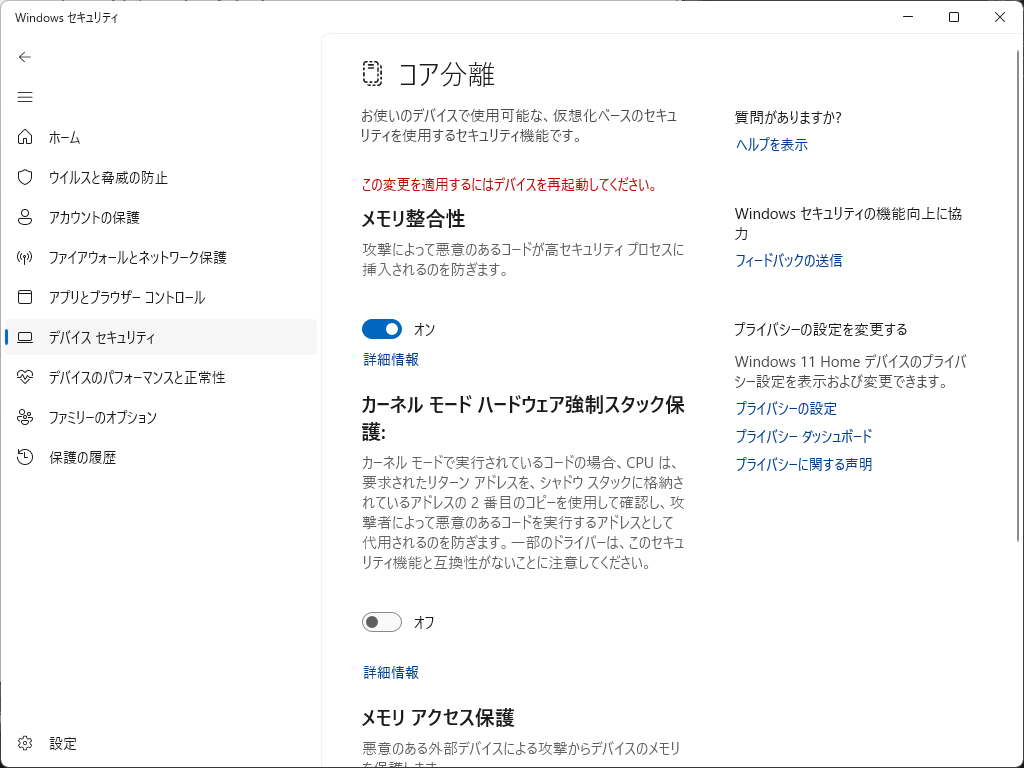
Task: Click the Home house icon
Action: pos(26,137)
